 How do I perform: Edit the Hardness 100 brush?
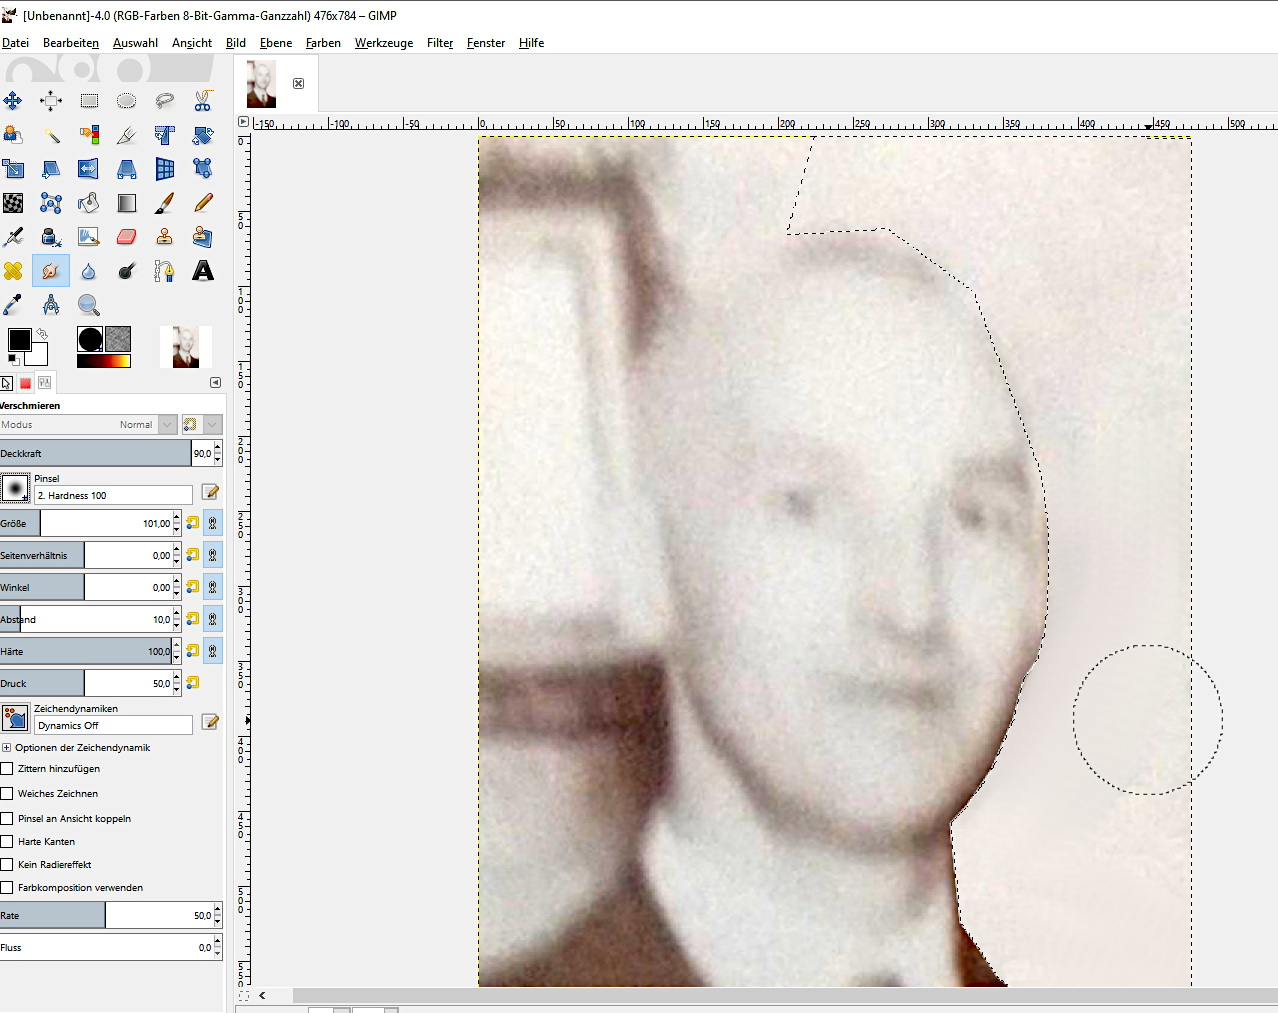pyautogui.click(x=210, y=492)
